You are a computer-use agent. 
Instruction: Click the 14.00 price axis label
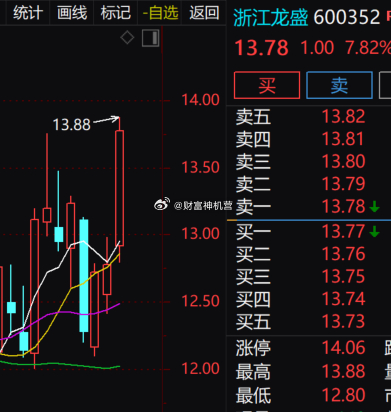tap(200, 100)
